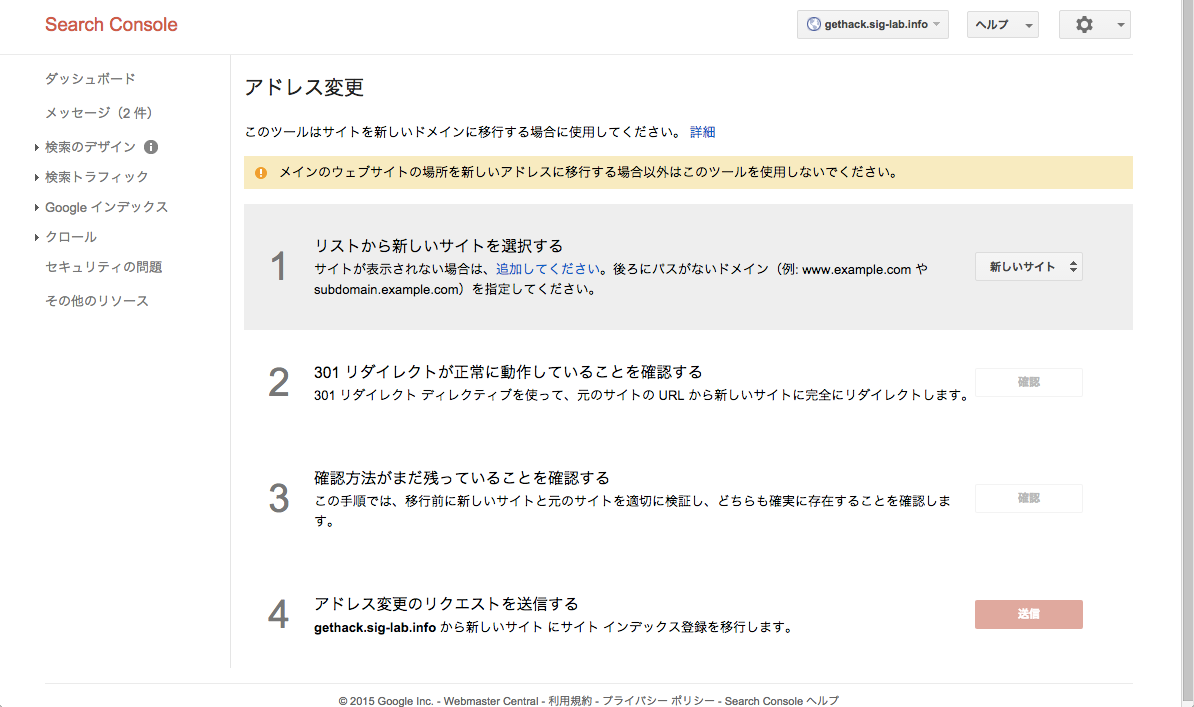Click the Search Console ヘルプ footer link

[781, 701]
